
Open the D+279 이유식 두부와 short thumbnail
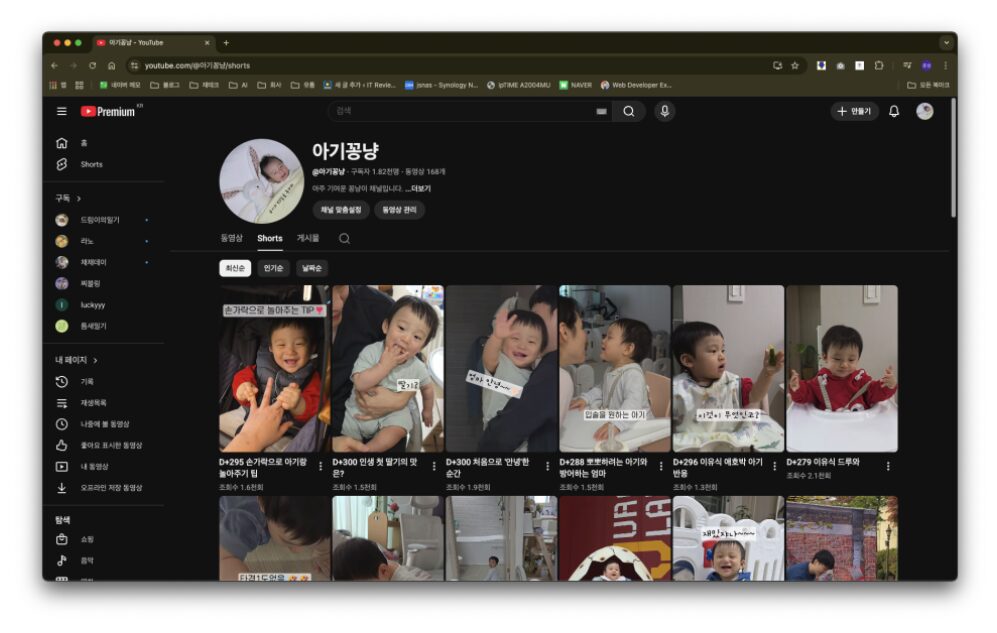point(841,368)
